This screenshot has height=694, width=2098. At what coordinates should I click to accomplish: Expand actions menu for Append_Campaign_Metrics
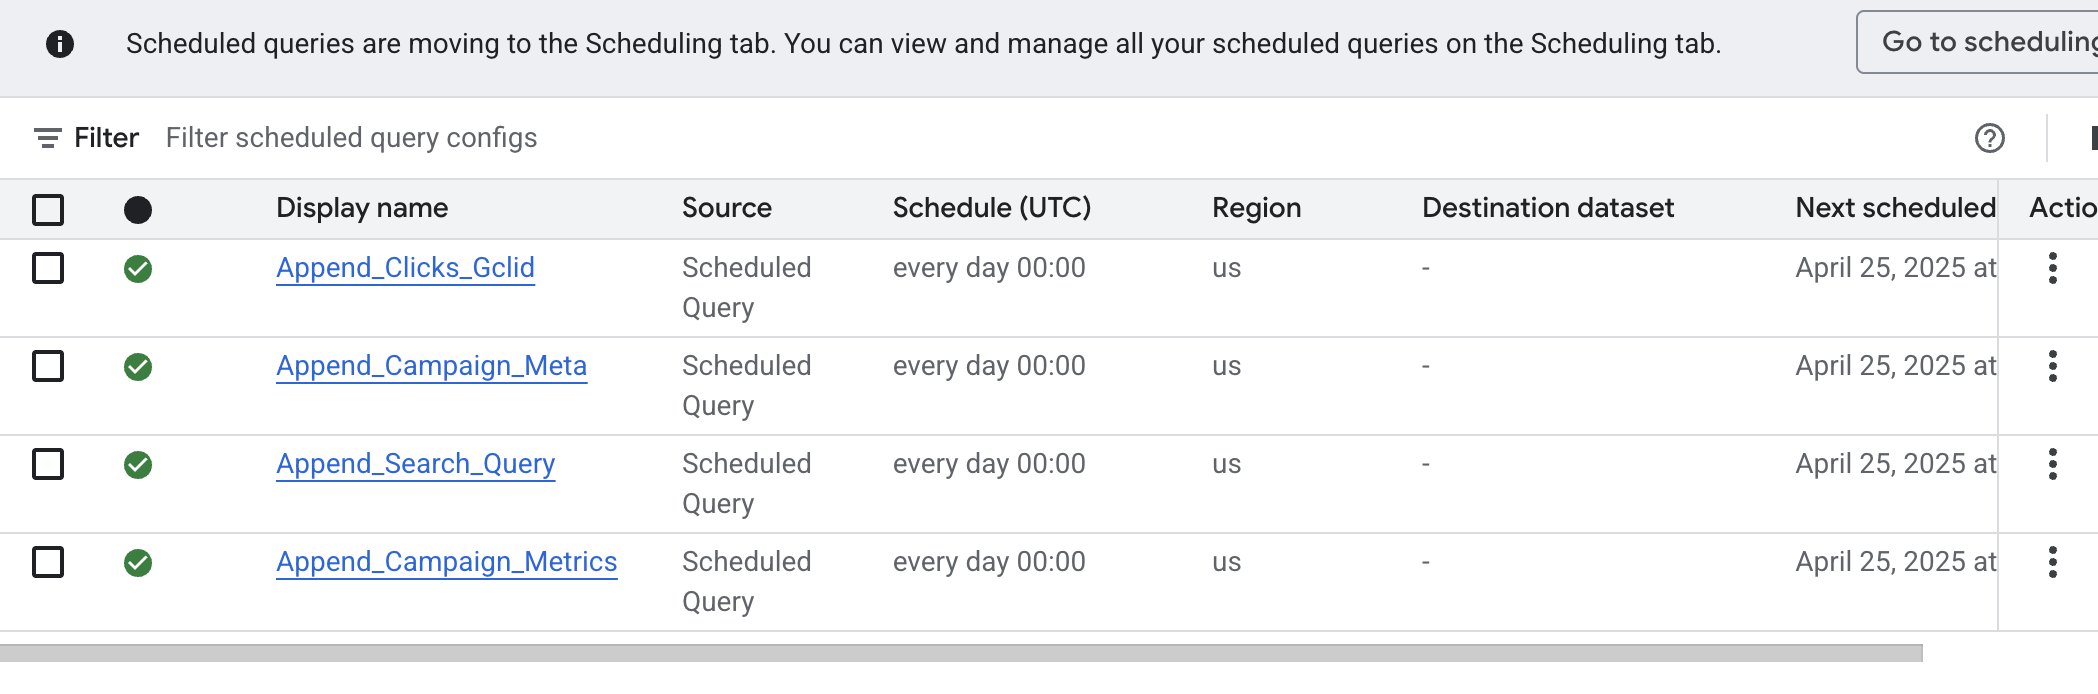(2052, 562)
